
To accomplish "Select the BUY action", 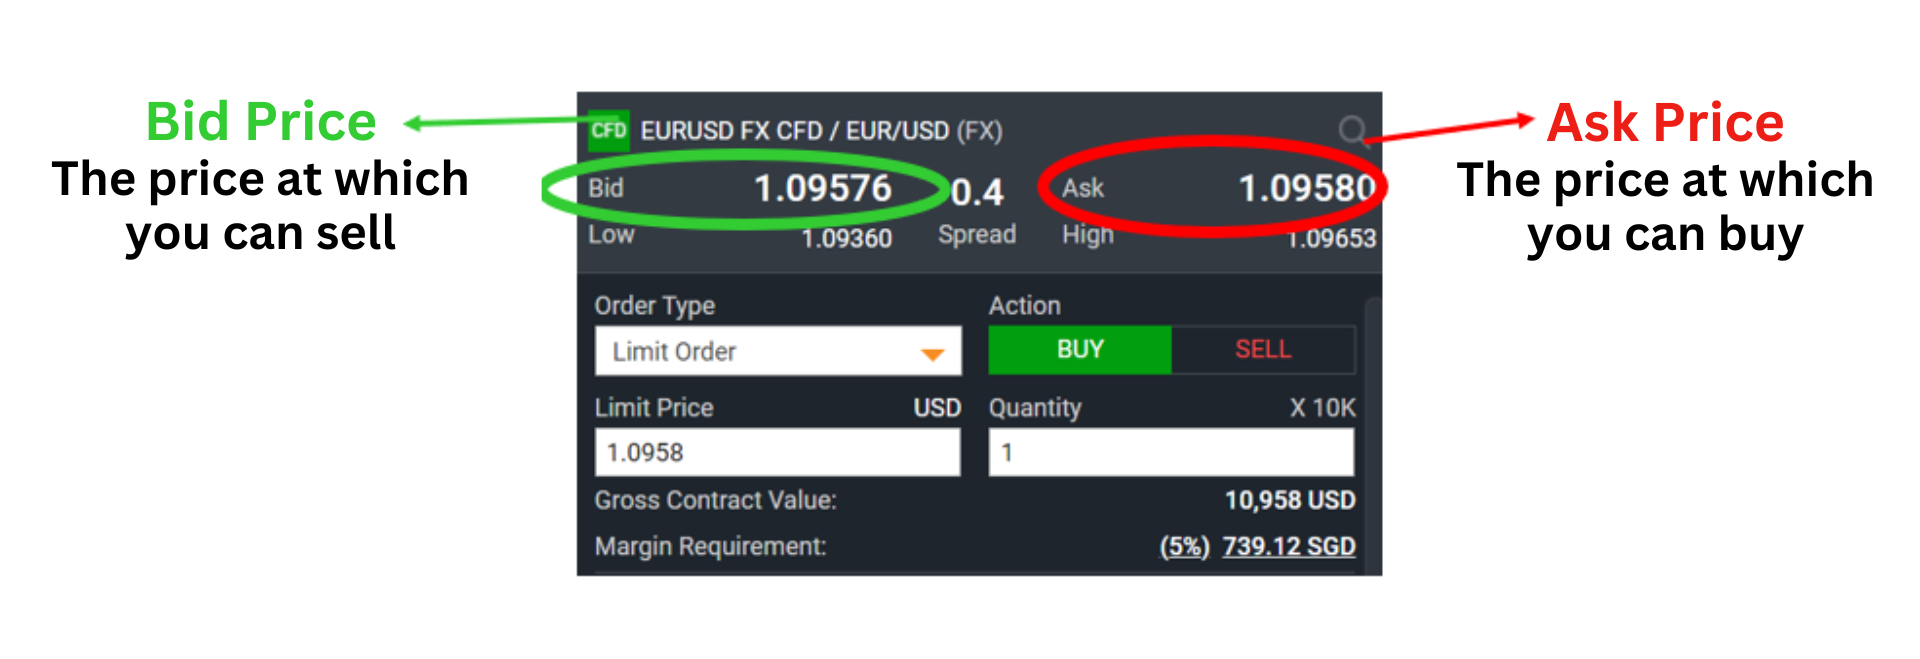I will [1080, 350].
